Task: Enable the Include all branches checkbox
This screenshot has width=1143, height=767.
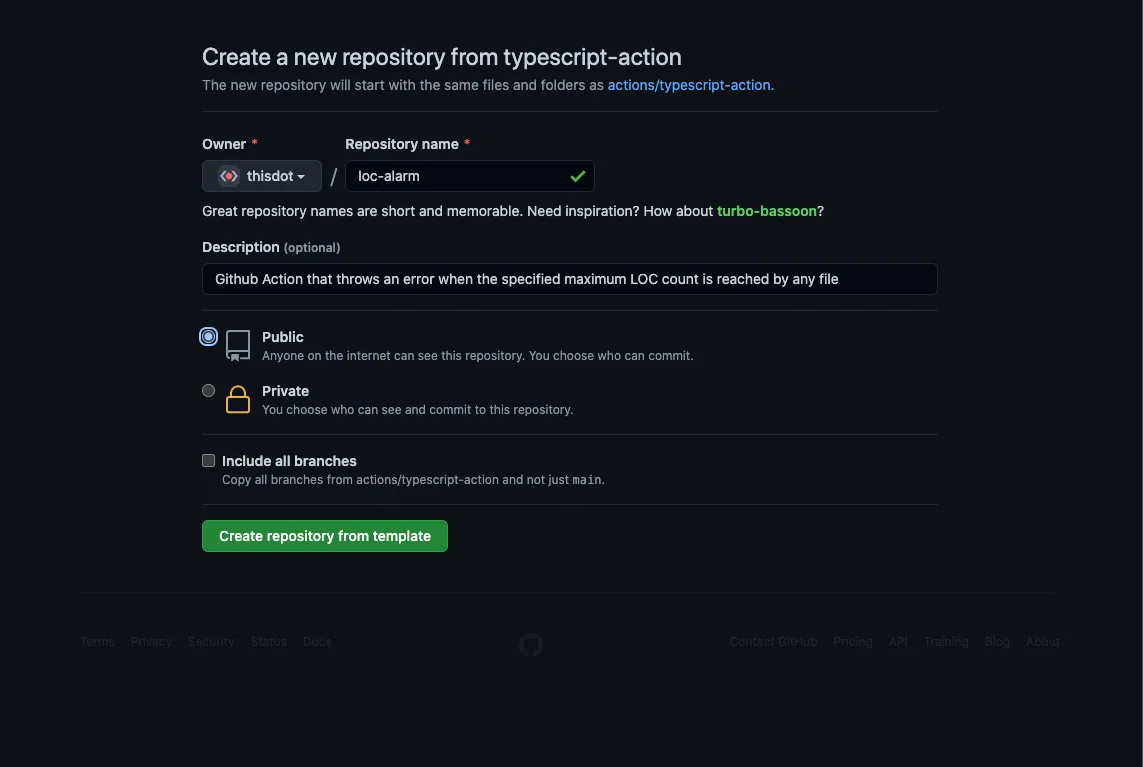Action: pos(208,460)
